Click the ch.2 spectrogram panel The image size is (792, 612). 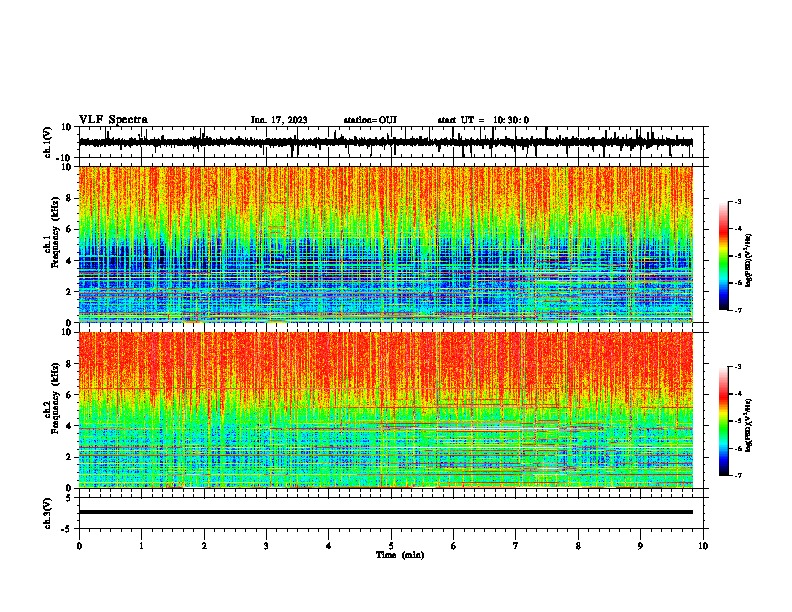pyautogui.click(x=385, y=410)
